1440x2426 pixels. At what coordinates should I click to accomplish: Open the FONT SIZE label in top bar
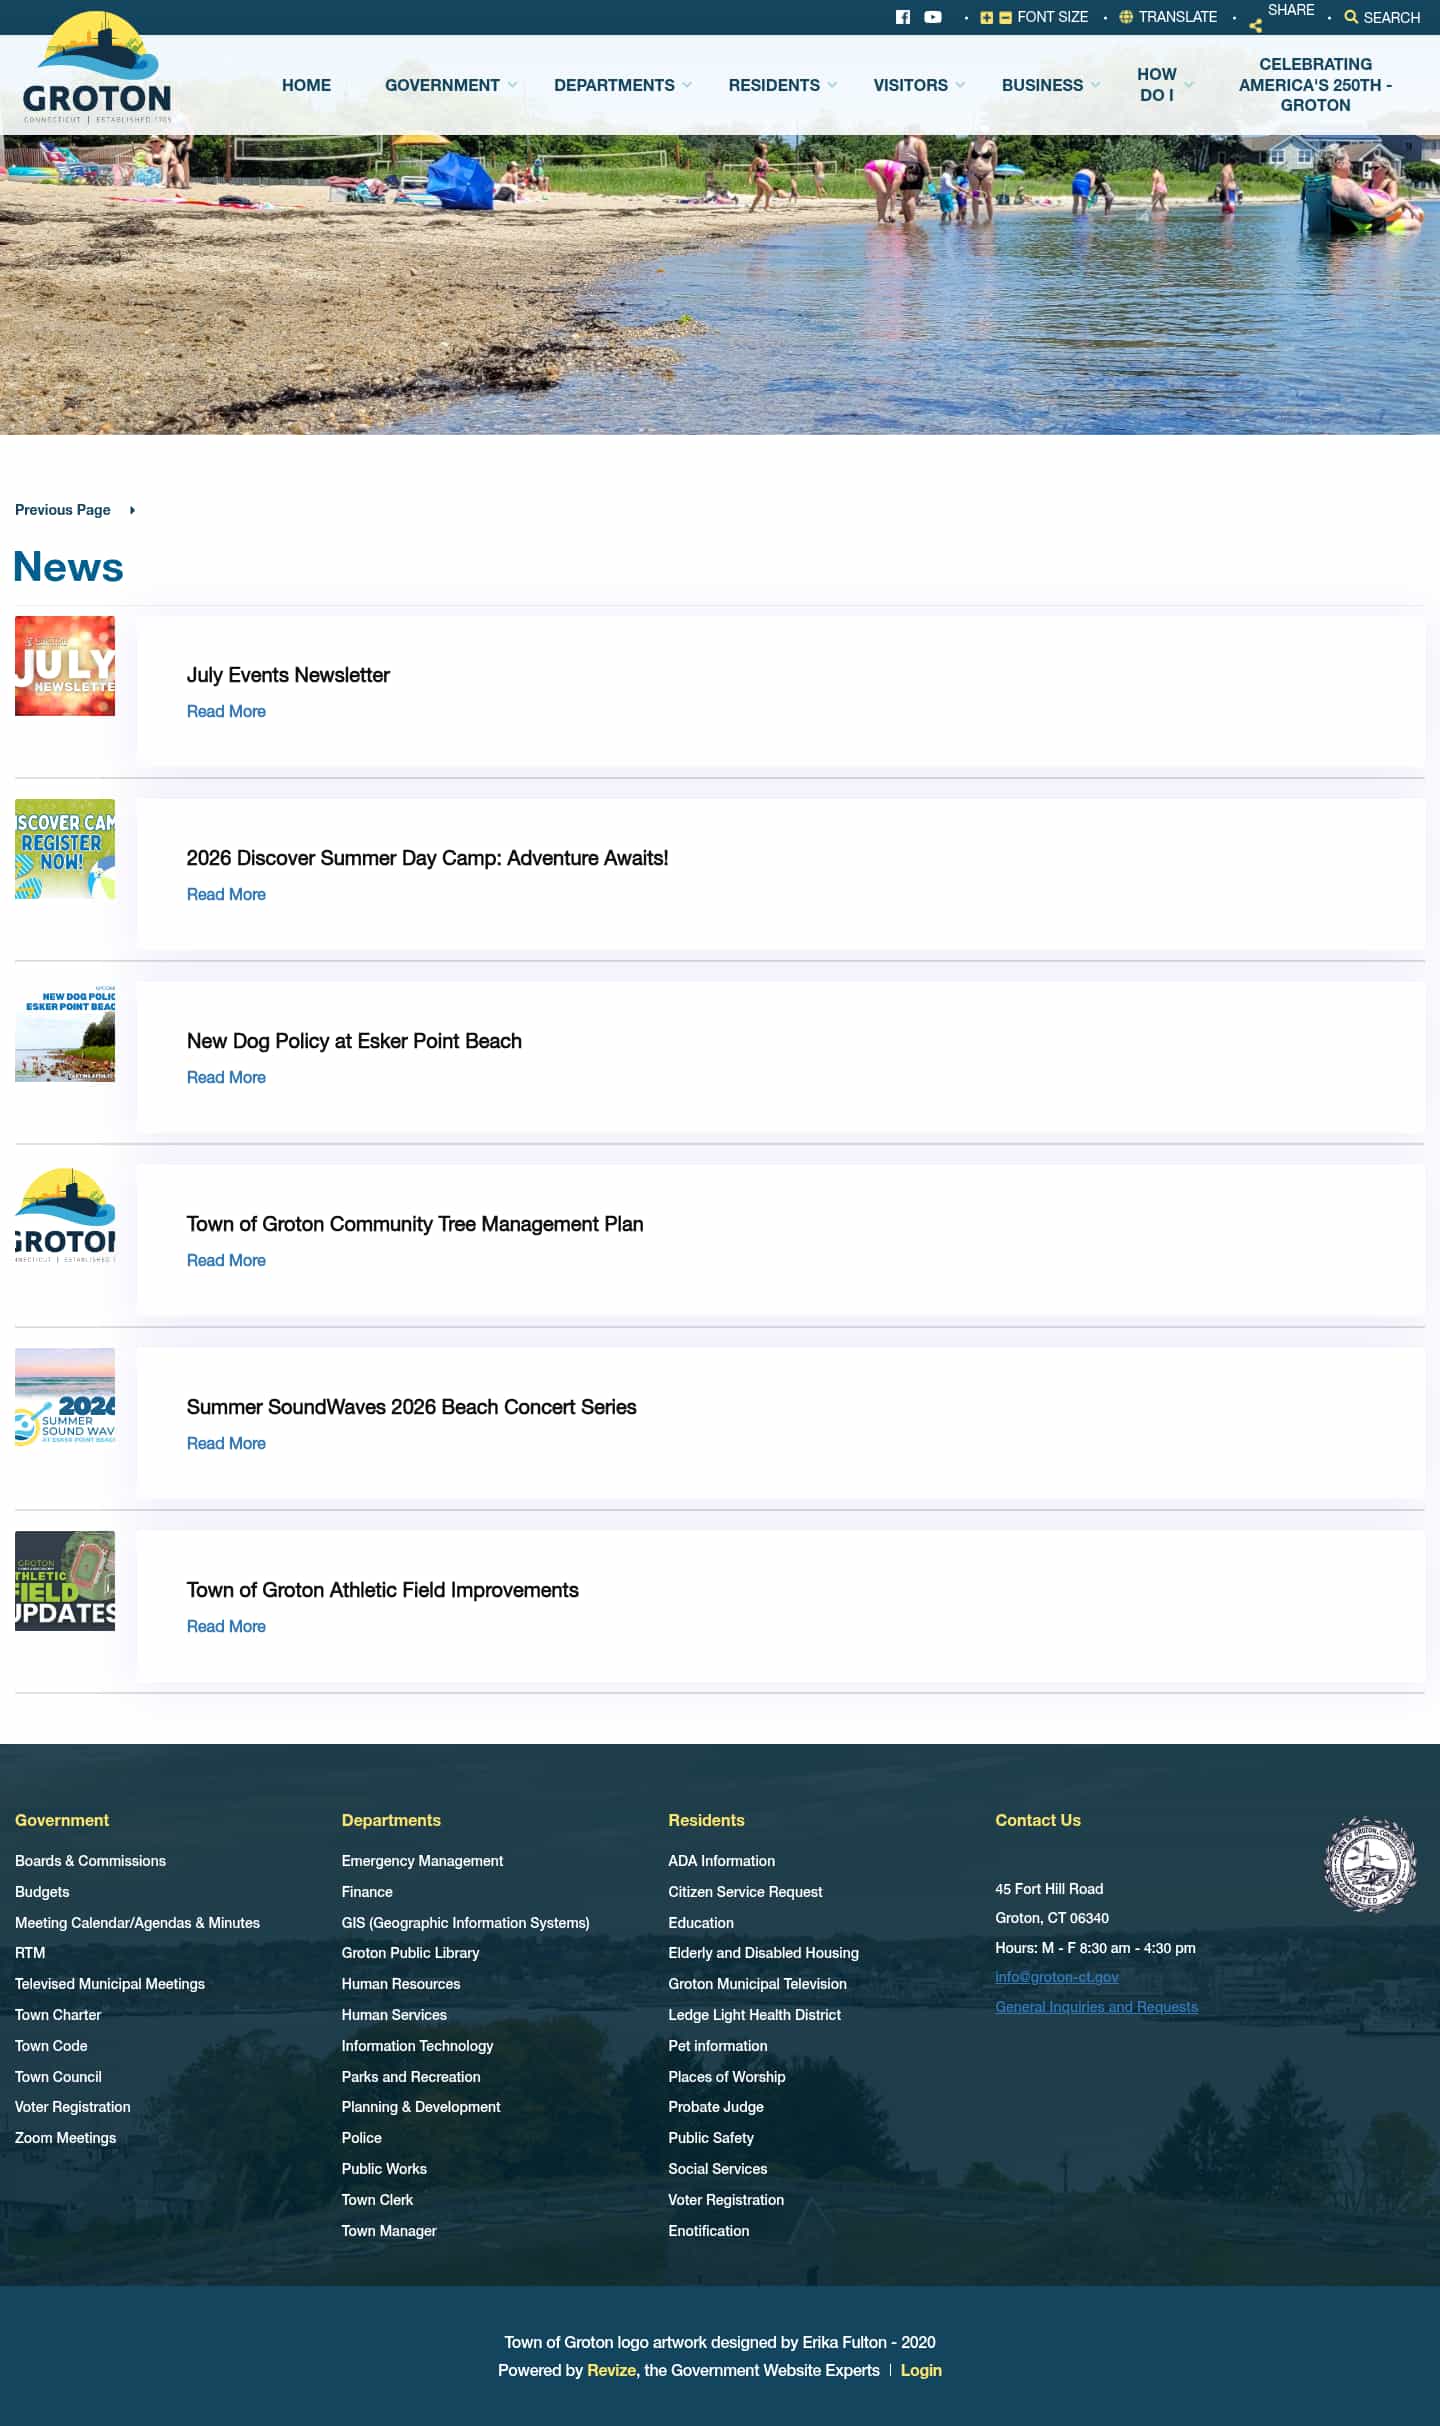[1052, 17]
